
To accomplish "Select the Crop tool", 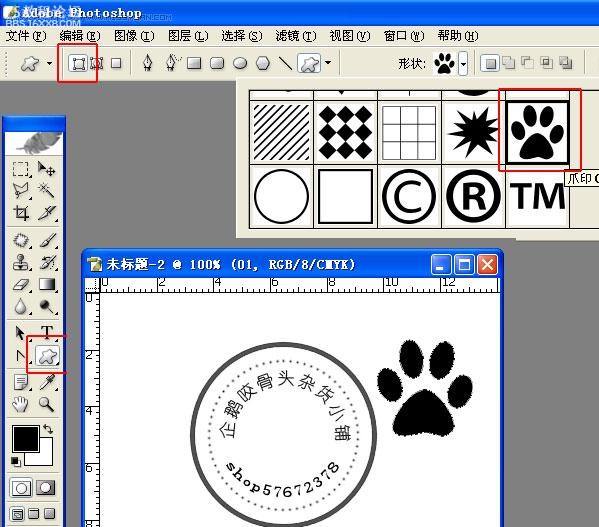I will pyautogui.click(x=21, y=213).
